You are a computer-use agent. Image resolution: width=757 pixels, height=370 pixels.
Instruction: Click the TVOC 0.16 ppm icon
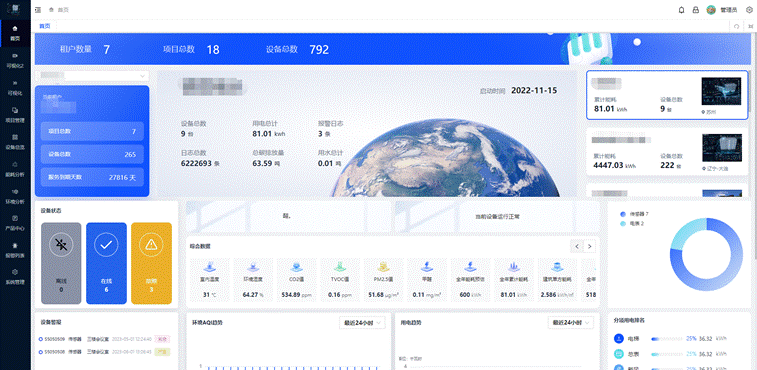point(340,266)
